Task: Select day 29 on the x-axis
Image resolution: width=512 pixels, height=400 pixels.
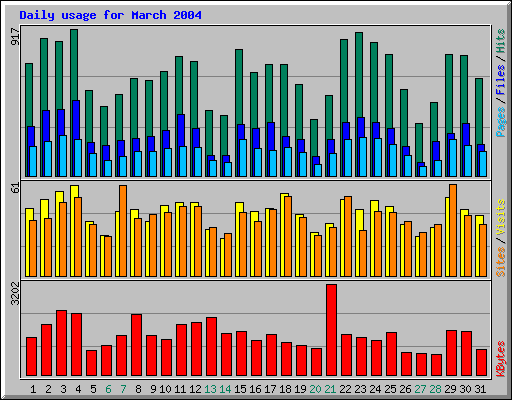Action: [450, 389]
